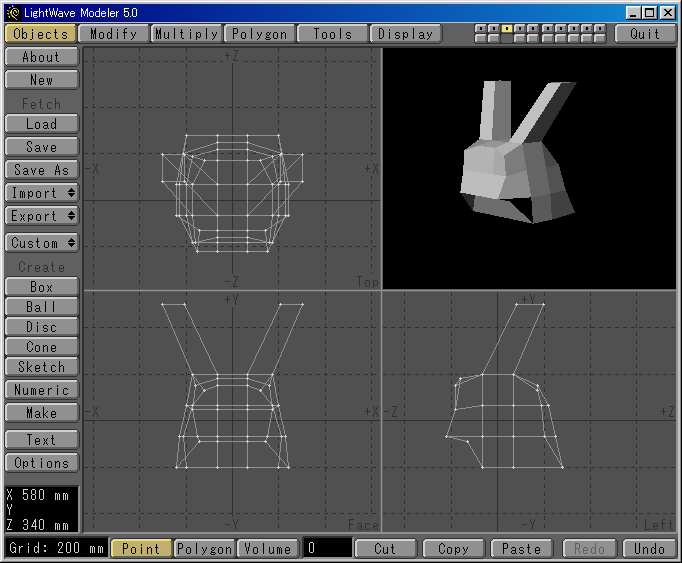Click the selection count field
Screen dimensions: 682x563
327,548
